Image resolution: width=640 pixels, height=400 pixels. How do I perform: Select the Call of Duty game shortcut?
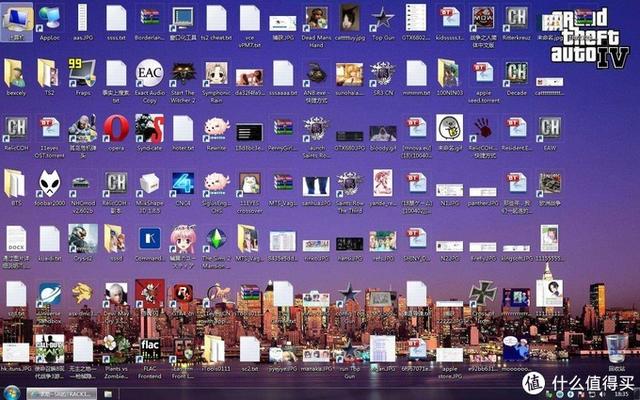click(x=49, y=349)
